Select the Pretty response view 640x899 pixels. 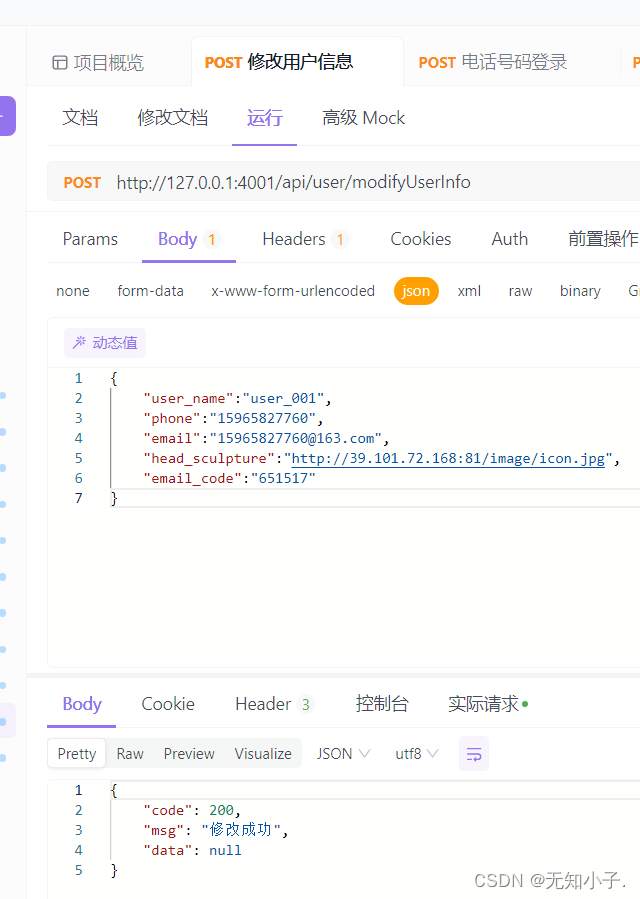pyautogui.click(x=77, y=753)
